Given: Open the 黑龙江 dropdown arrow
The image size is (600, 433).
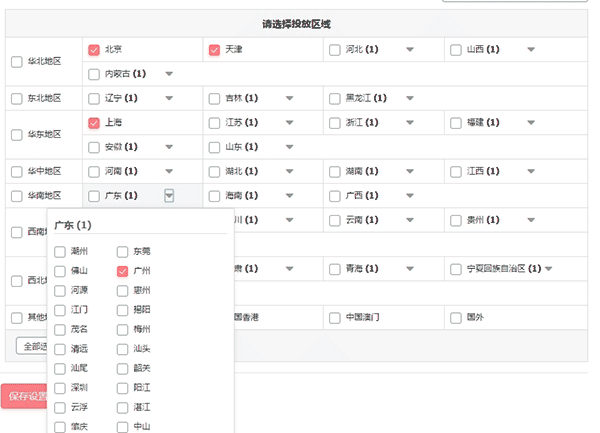Looking at the screenshot, I should [x=409, y=98].
